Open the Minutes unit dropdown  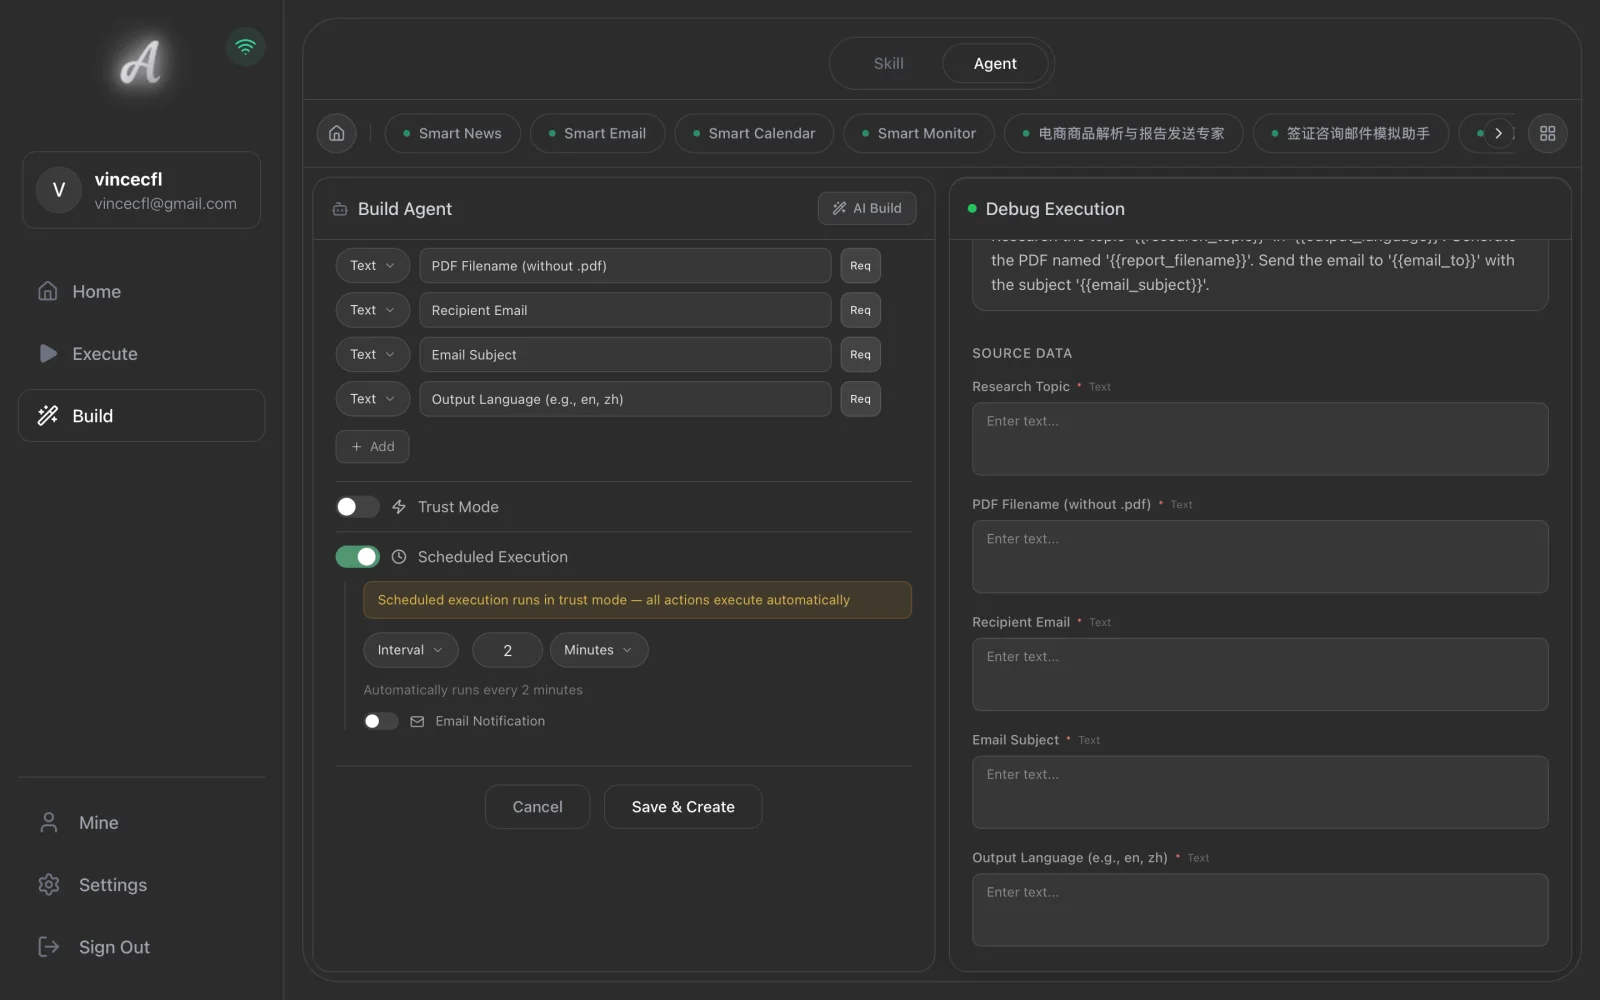click(599, 650)
